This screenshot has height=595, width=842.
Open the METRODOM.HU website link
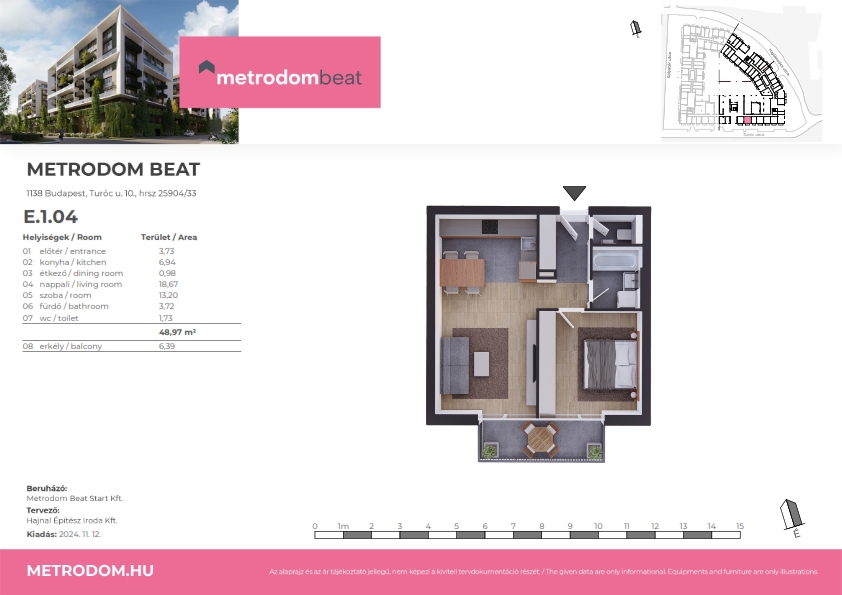point(90,570)
